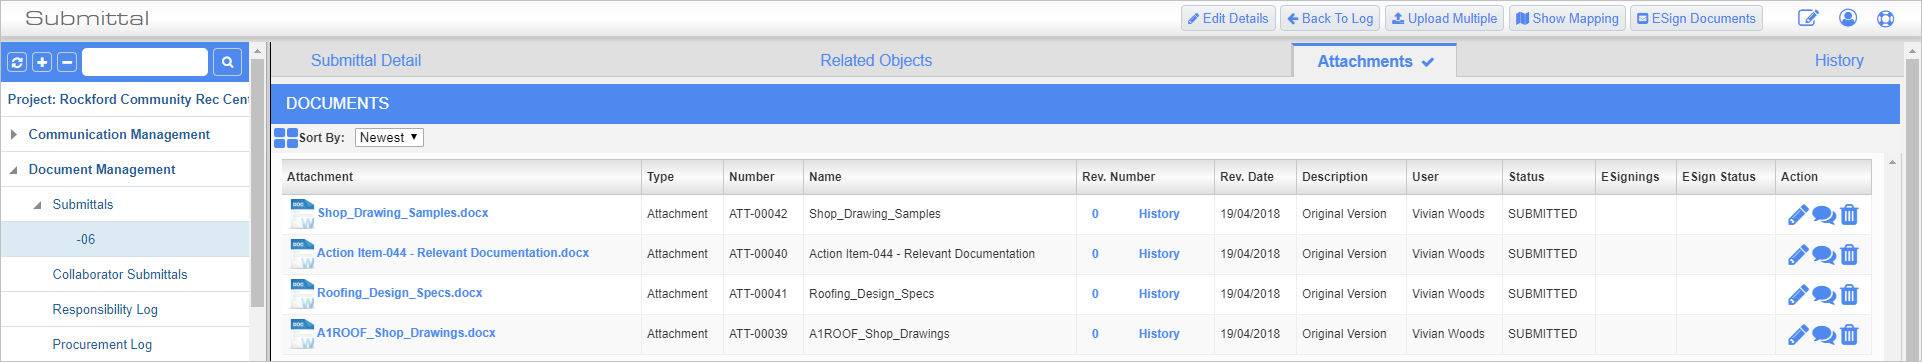The width and height of the screenshot is (1922, 362).
Task: Open the Sort By Newest dropdown
Action: point(389,138)
